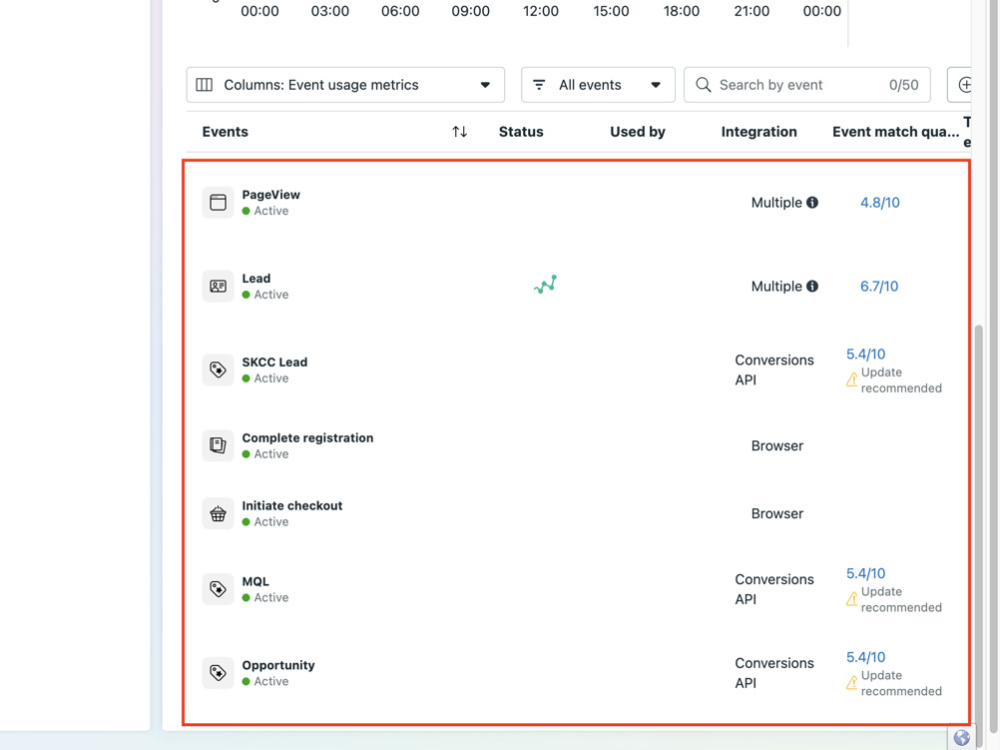Click the MQL tag icon
The height and width of the screenshot is (750, 1000).
coord(218,589)
